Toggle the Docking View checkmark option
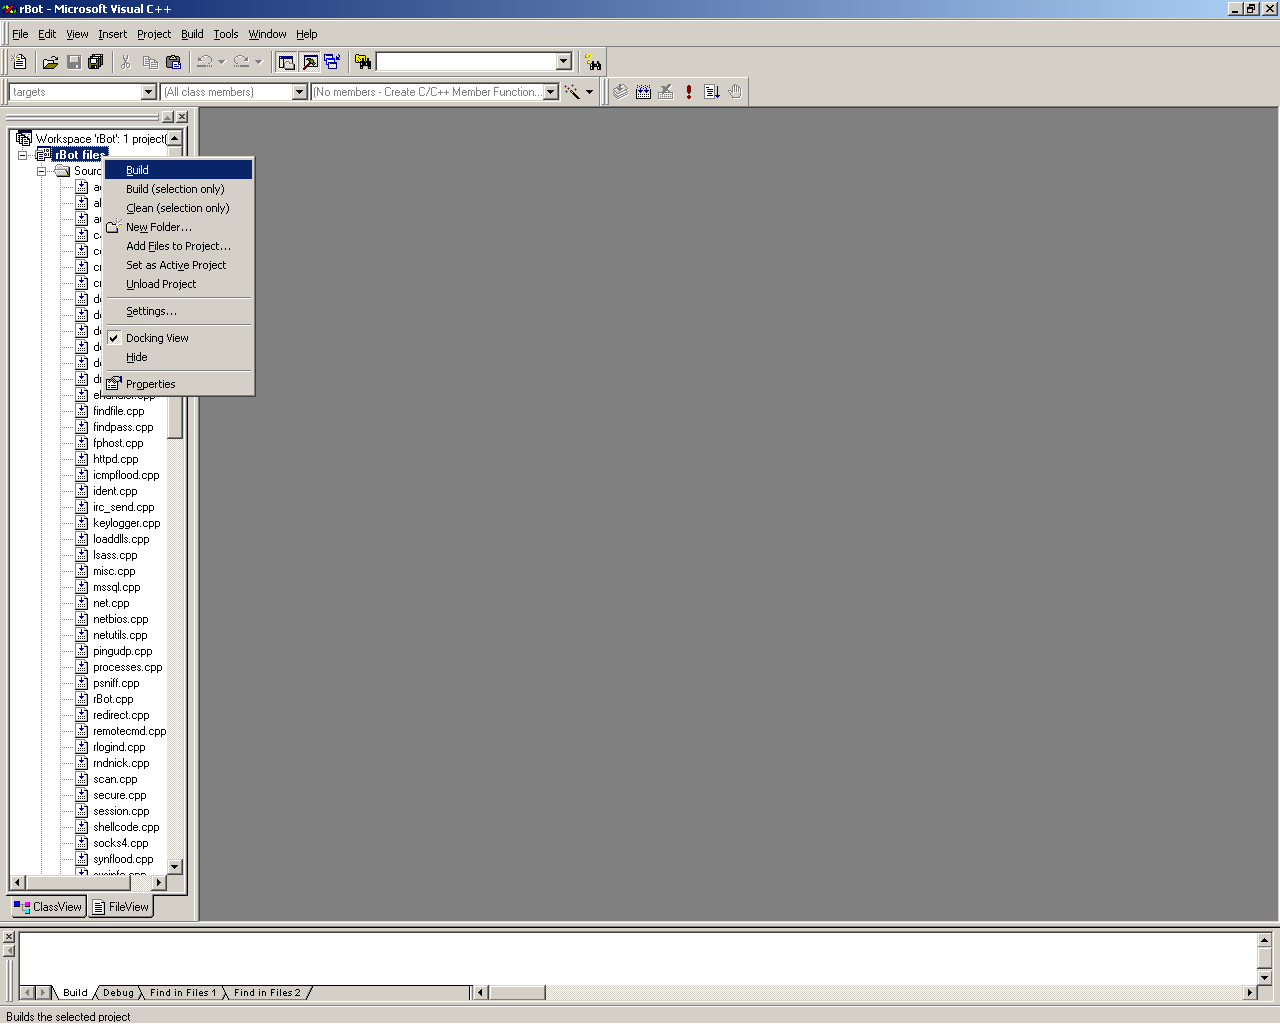Screen dimensions: 1280x1024 [x=179, y=338]
